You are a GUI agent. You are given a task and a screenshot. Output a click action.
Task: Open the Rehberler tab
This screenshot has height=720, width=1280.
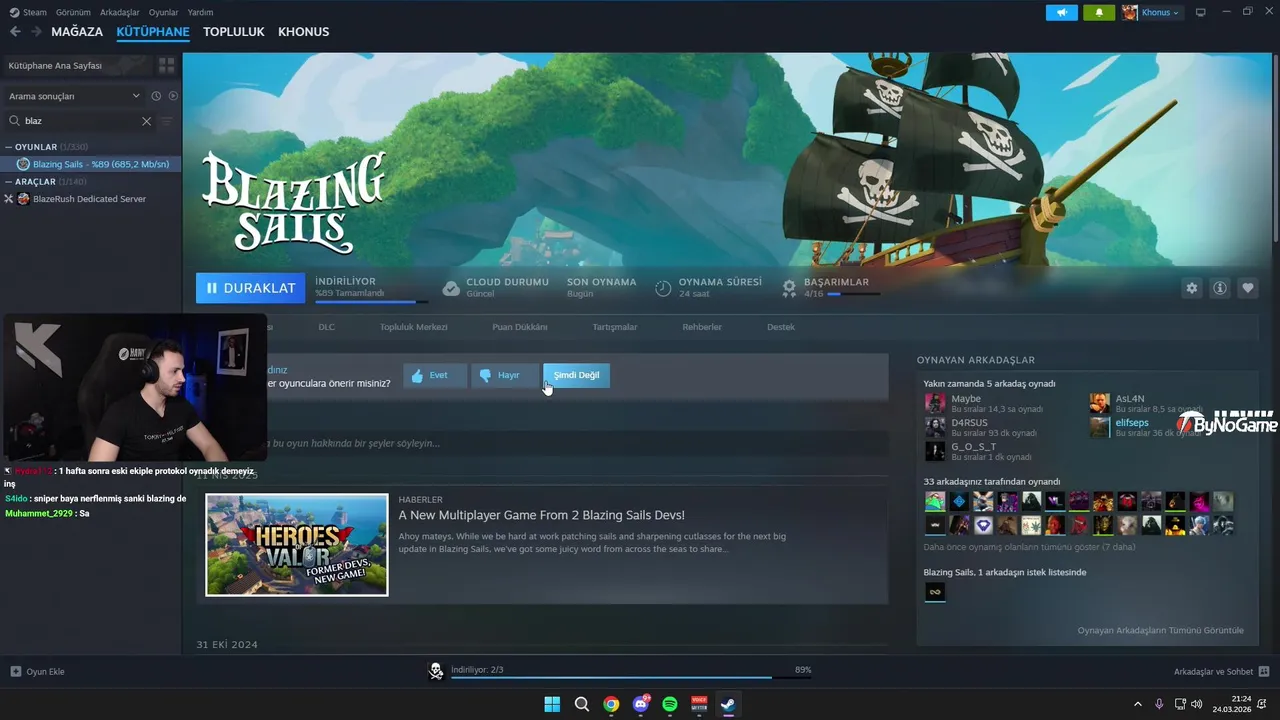point(702,327)
